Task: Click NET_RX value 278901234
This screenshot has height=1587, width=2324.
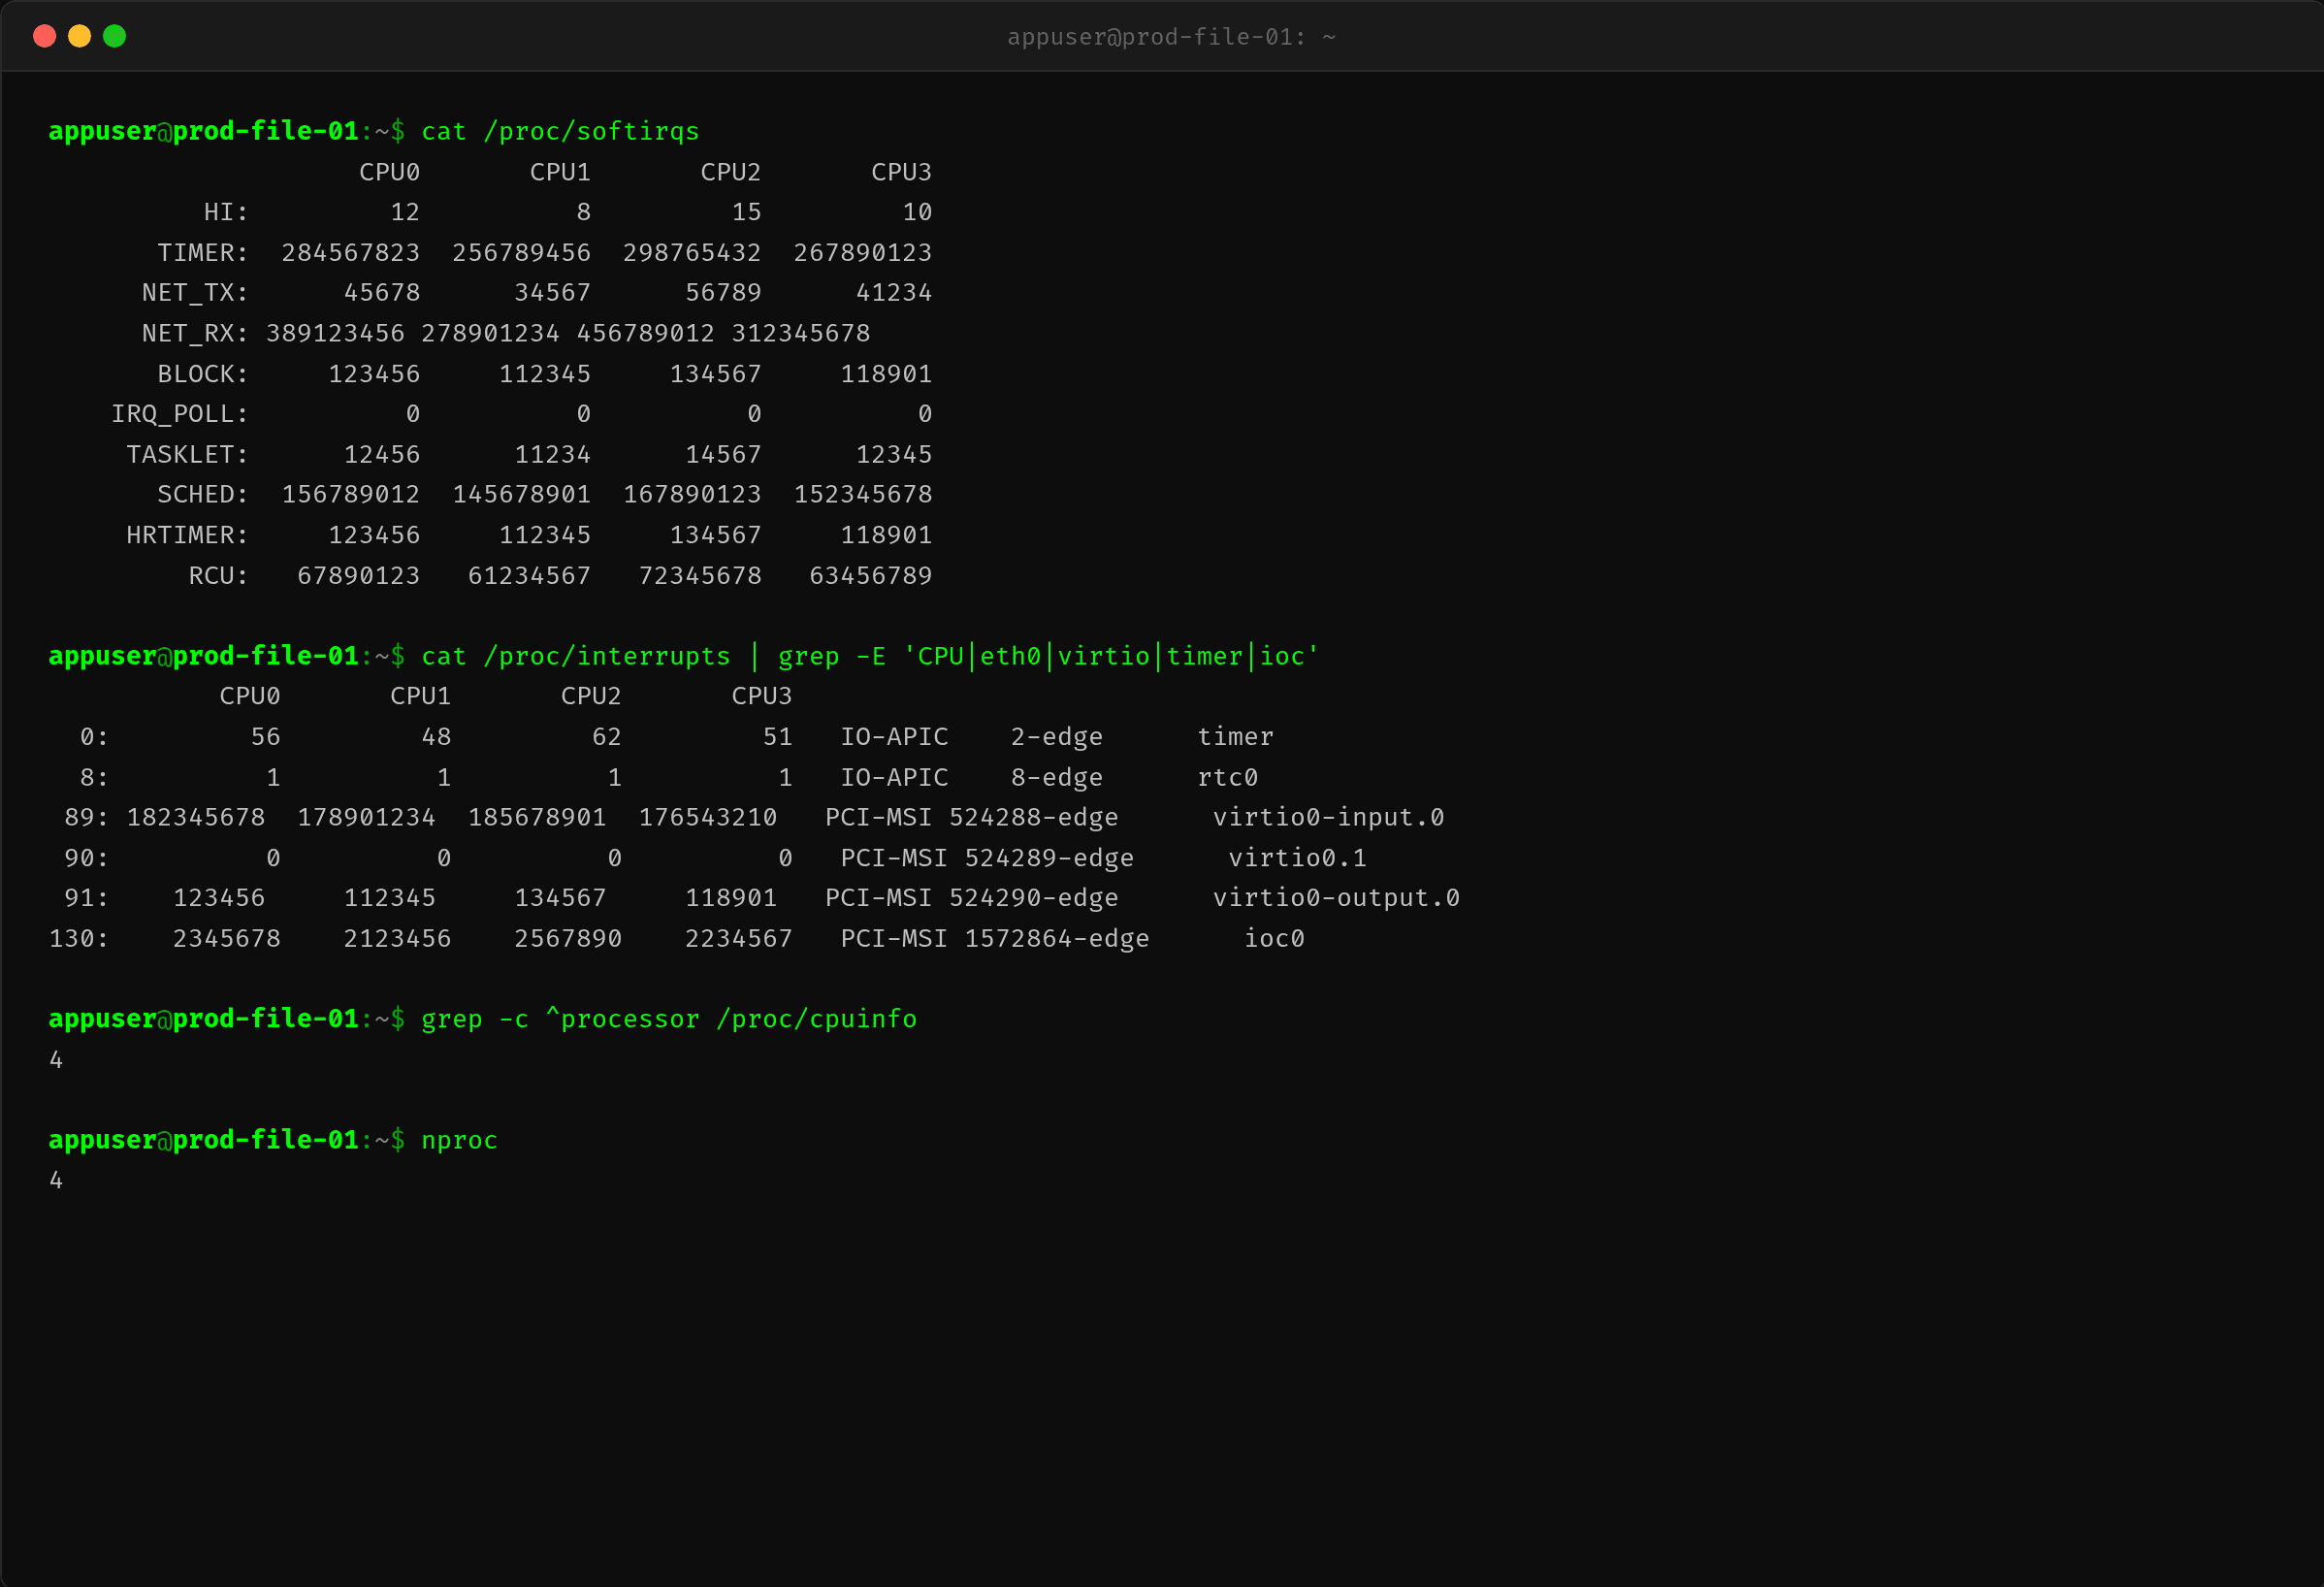Action: point(490,333)
